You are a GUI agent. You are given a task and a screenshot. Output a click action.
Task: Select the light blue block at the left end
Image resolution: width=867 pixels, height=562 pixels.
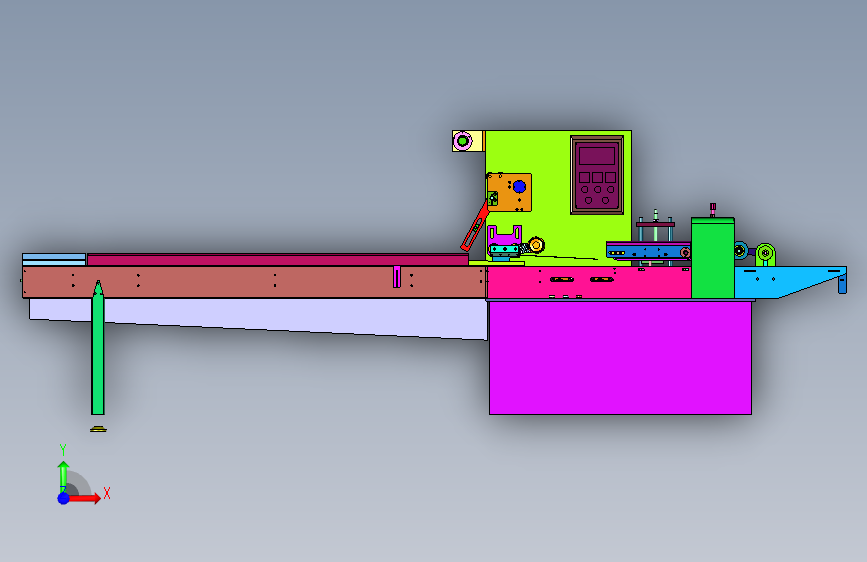(x=54, y=259)
